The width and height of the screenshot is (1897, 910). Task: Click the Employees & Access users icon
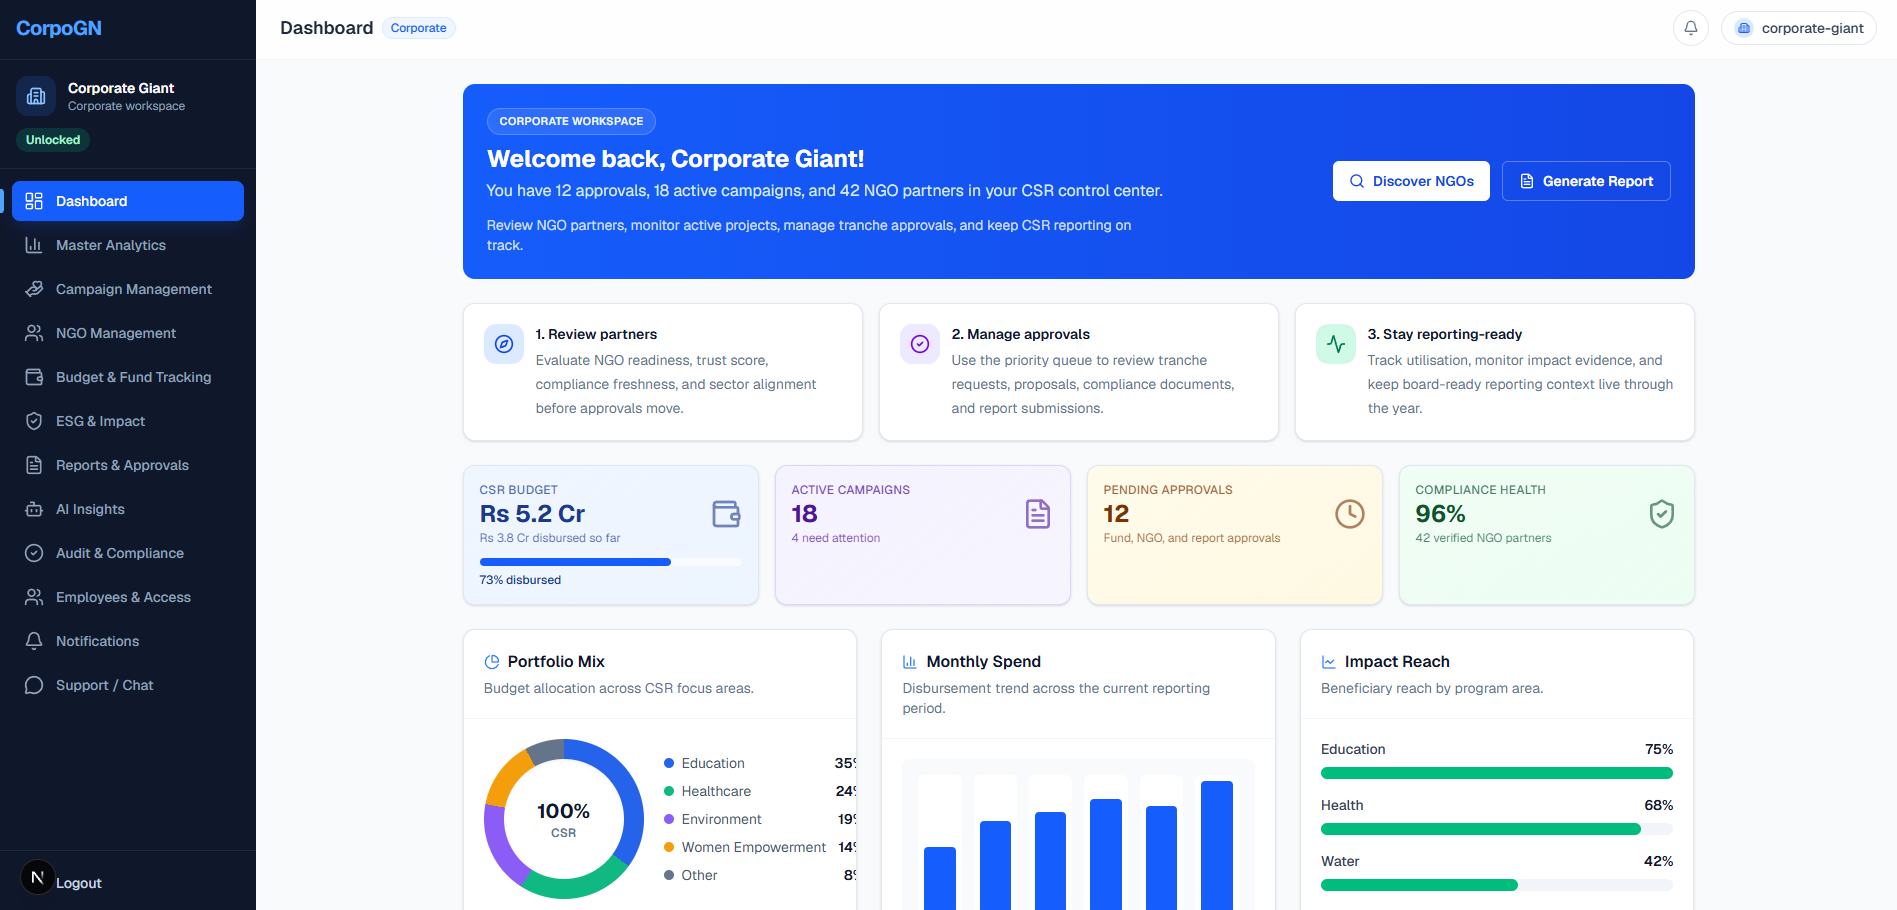(34, 597)
